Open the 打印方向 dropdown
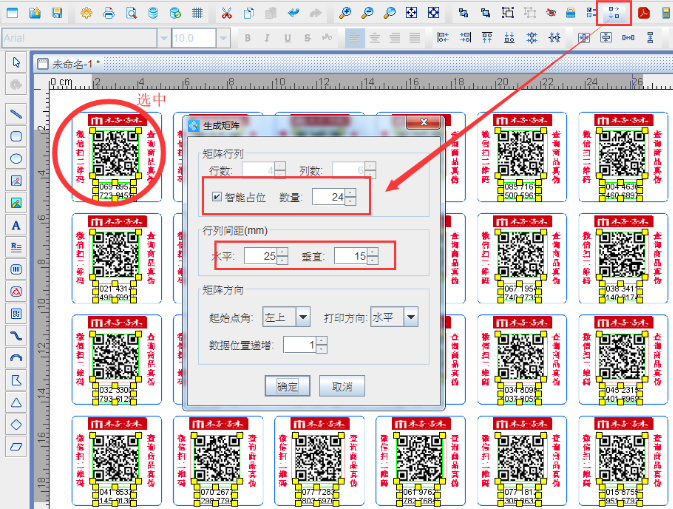 click(x=393, y=317)
